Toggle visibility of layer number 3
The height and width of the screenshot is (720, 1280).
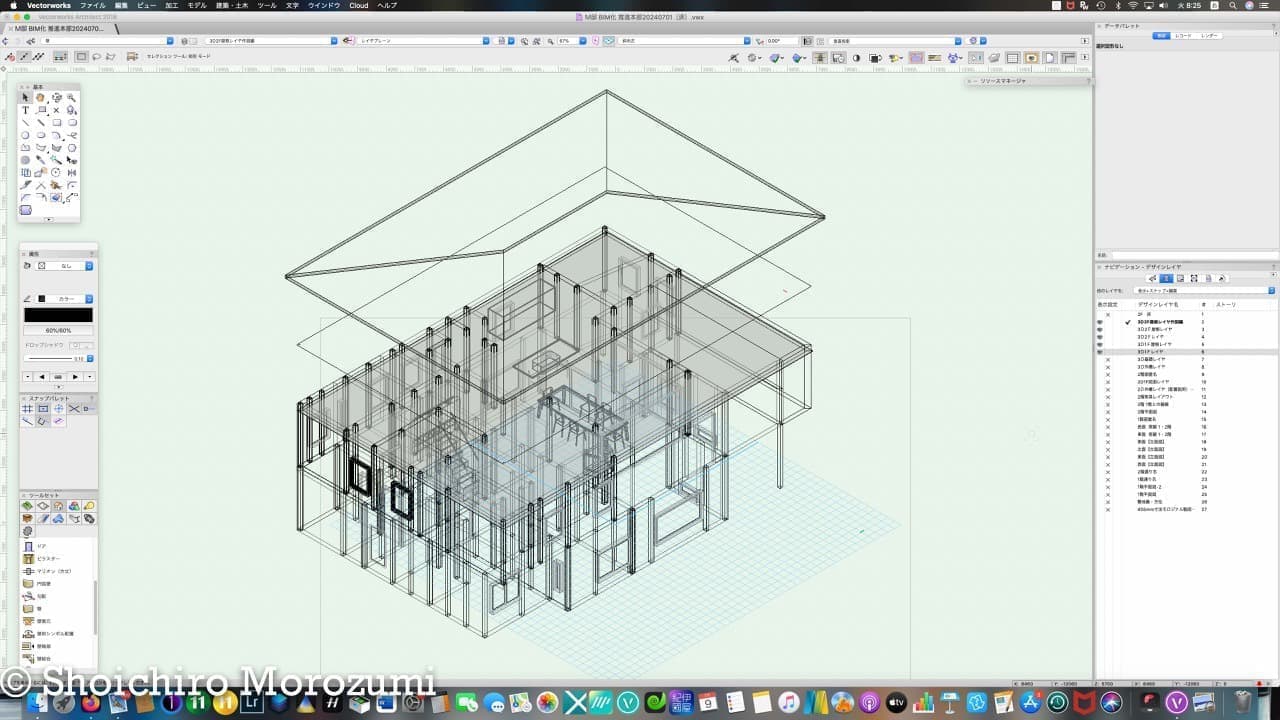point(1099,329)
